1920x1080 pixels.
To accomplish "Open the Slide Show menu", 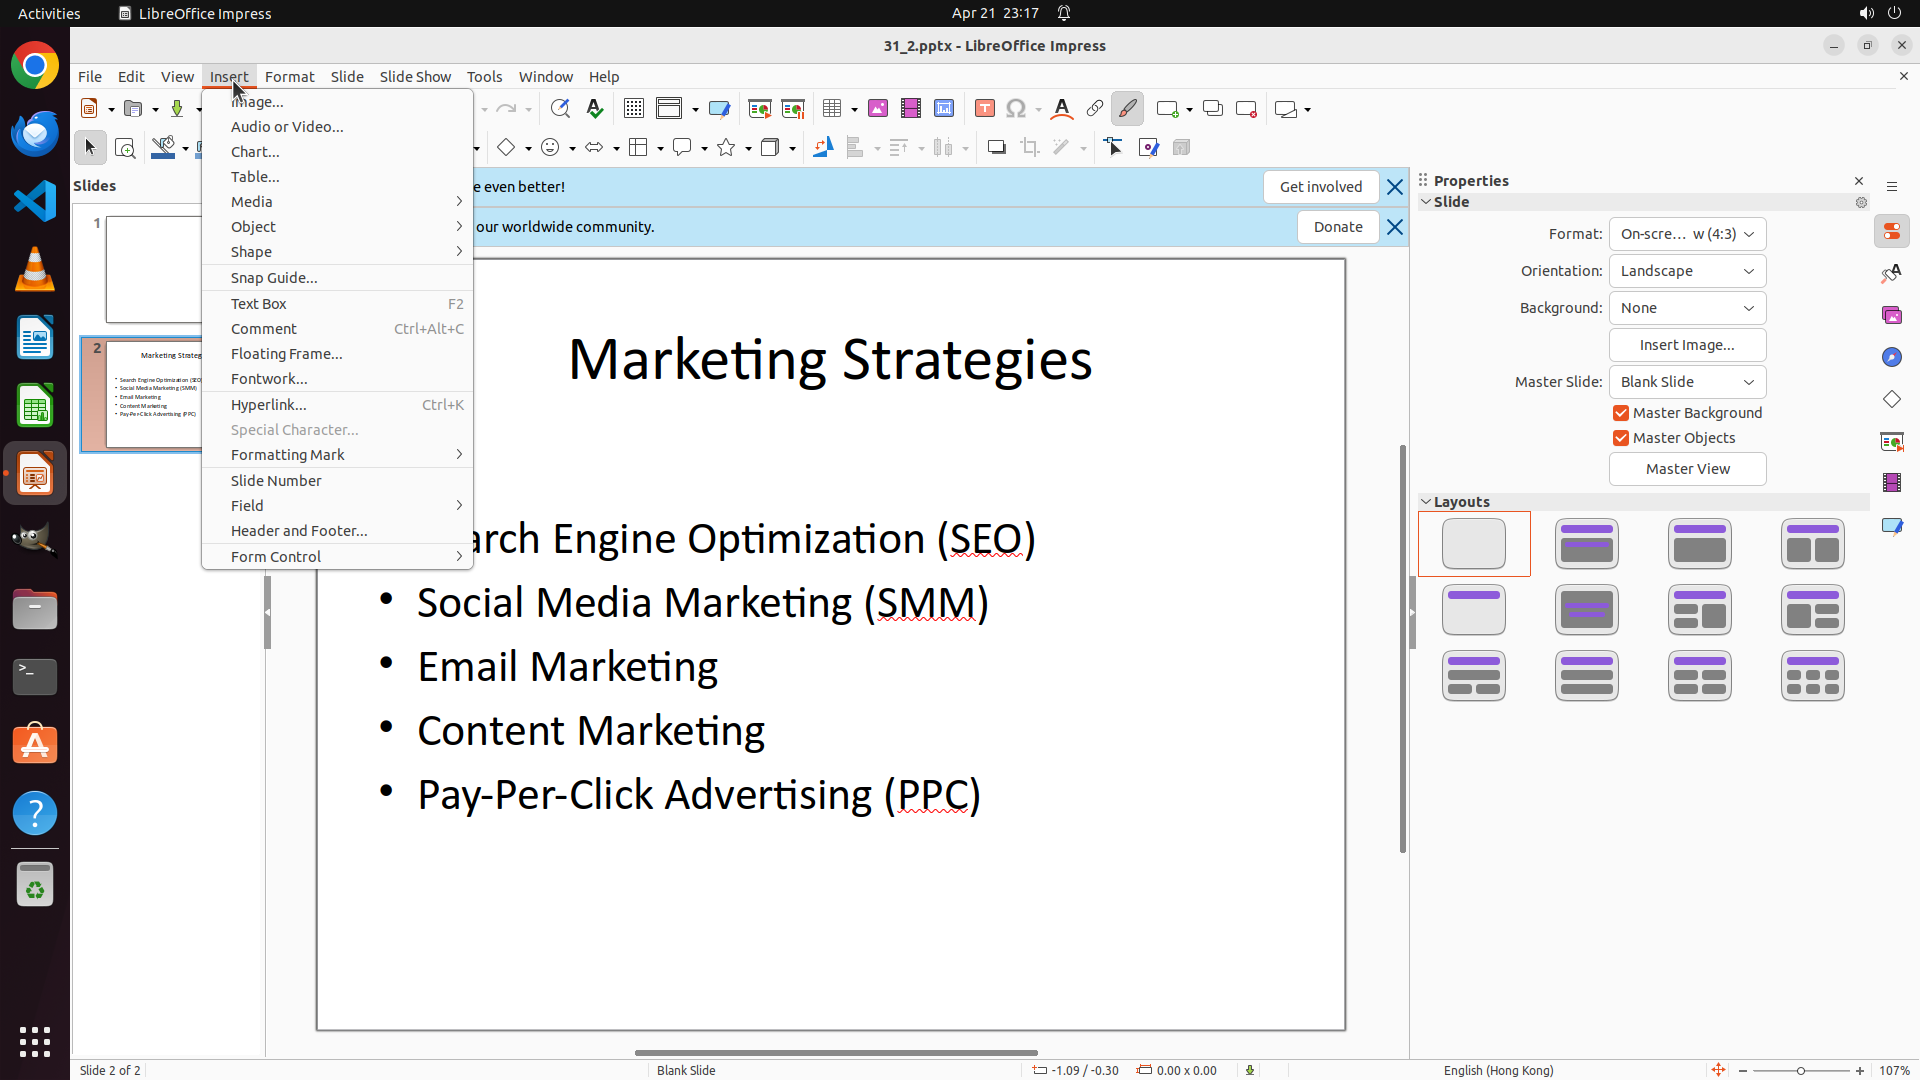I will tap(415, 76).
